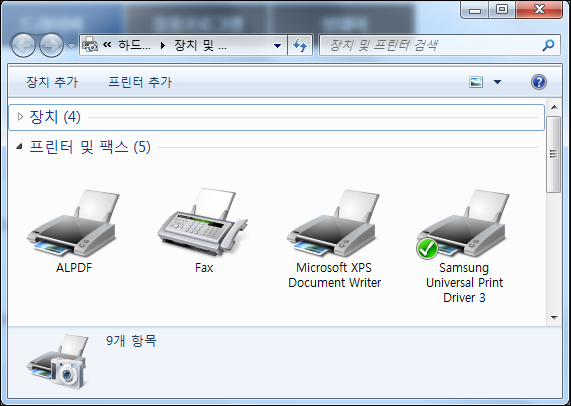
Task: Select the ALPDF printer icon
Action: 74,223
